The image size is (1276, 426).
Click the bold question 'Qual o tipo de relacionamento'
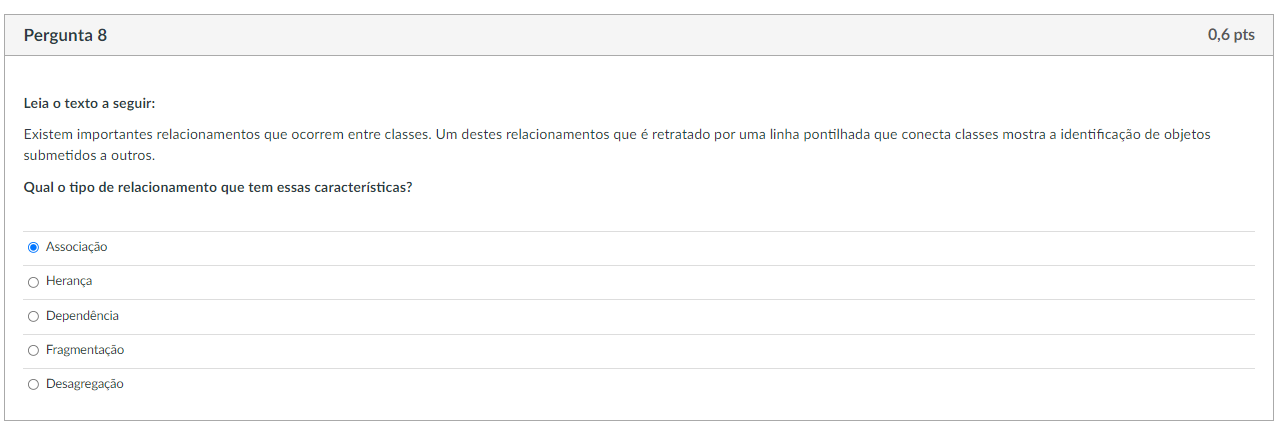(217, 187)
